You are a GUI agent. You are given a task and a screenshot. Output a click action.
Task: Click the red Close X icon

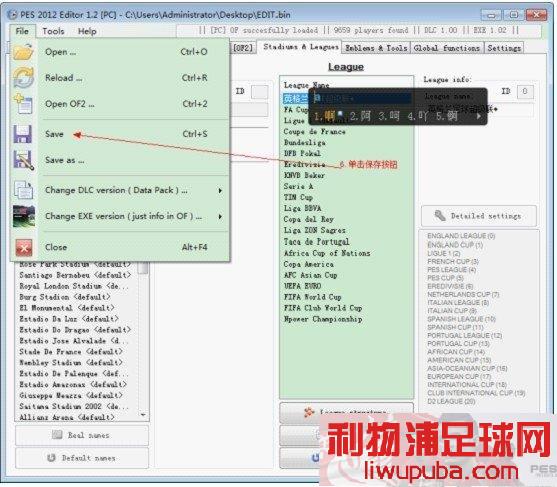[24, 247]
